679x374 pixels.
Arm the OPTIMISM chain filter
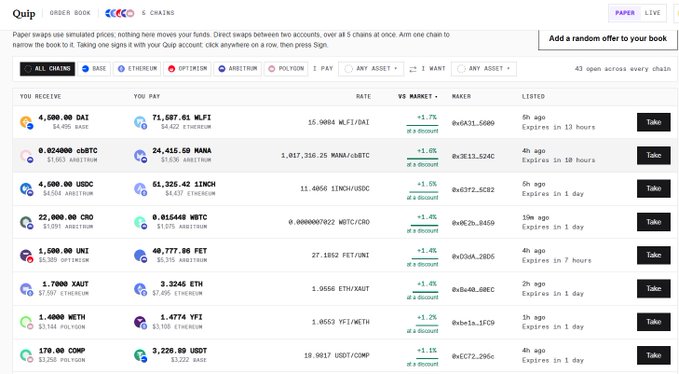(187, 69)
